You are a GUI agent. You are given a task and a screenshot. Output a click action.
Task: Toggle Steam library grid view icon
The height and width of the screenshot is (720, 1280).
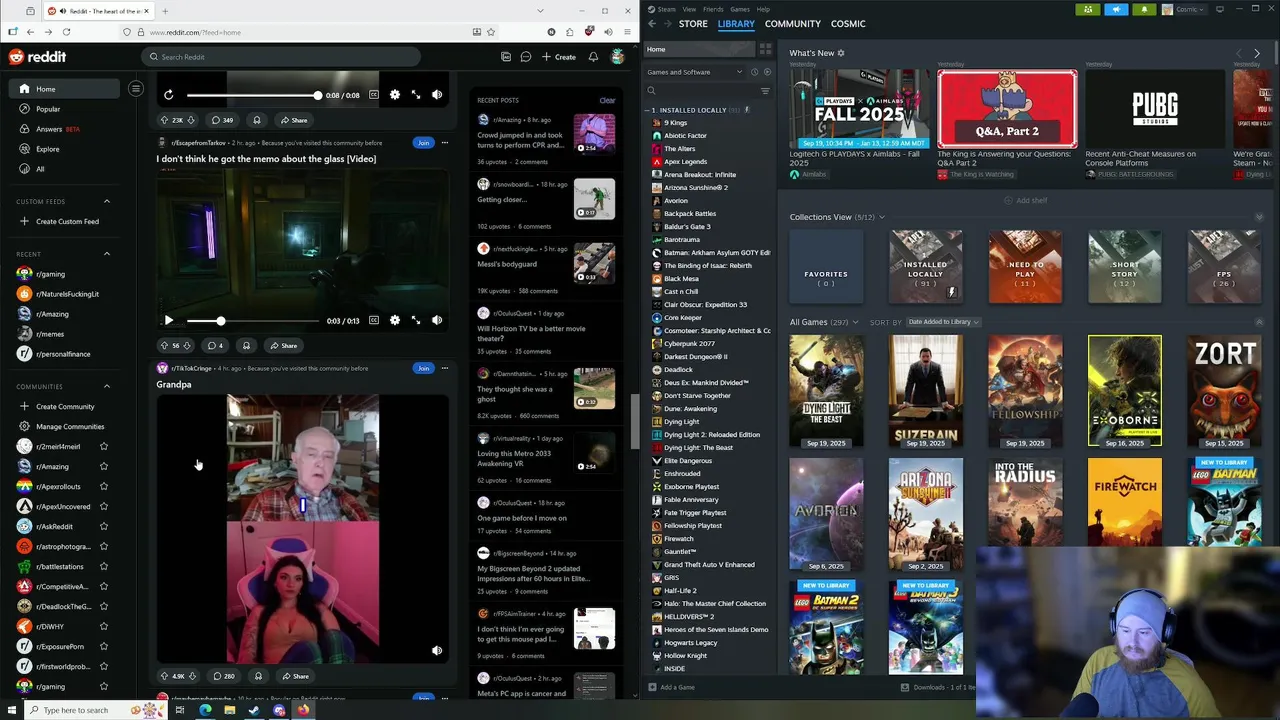765,49
